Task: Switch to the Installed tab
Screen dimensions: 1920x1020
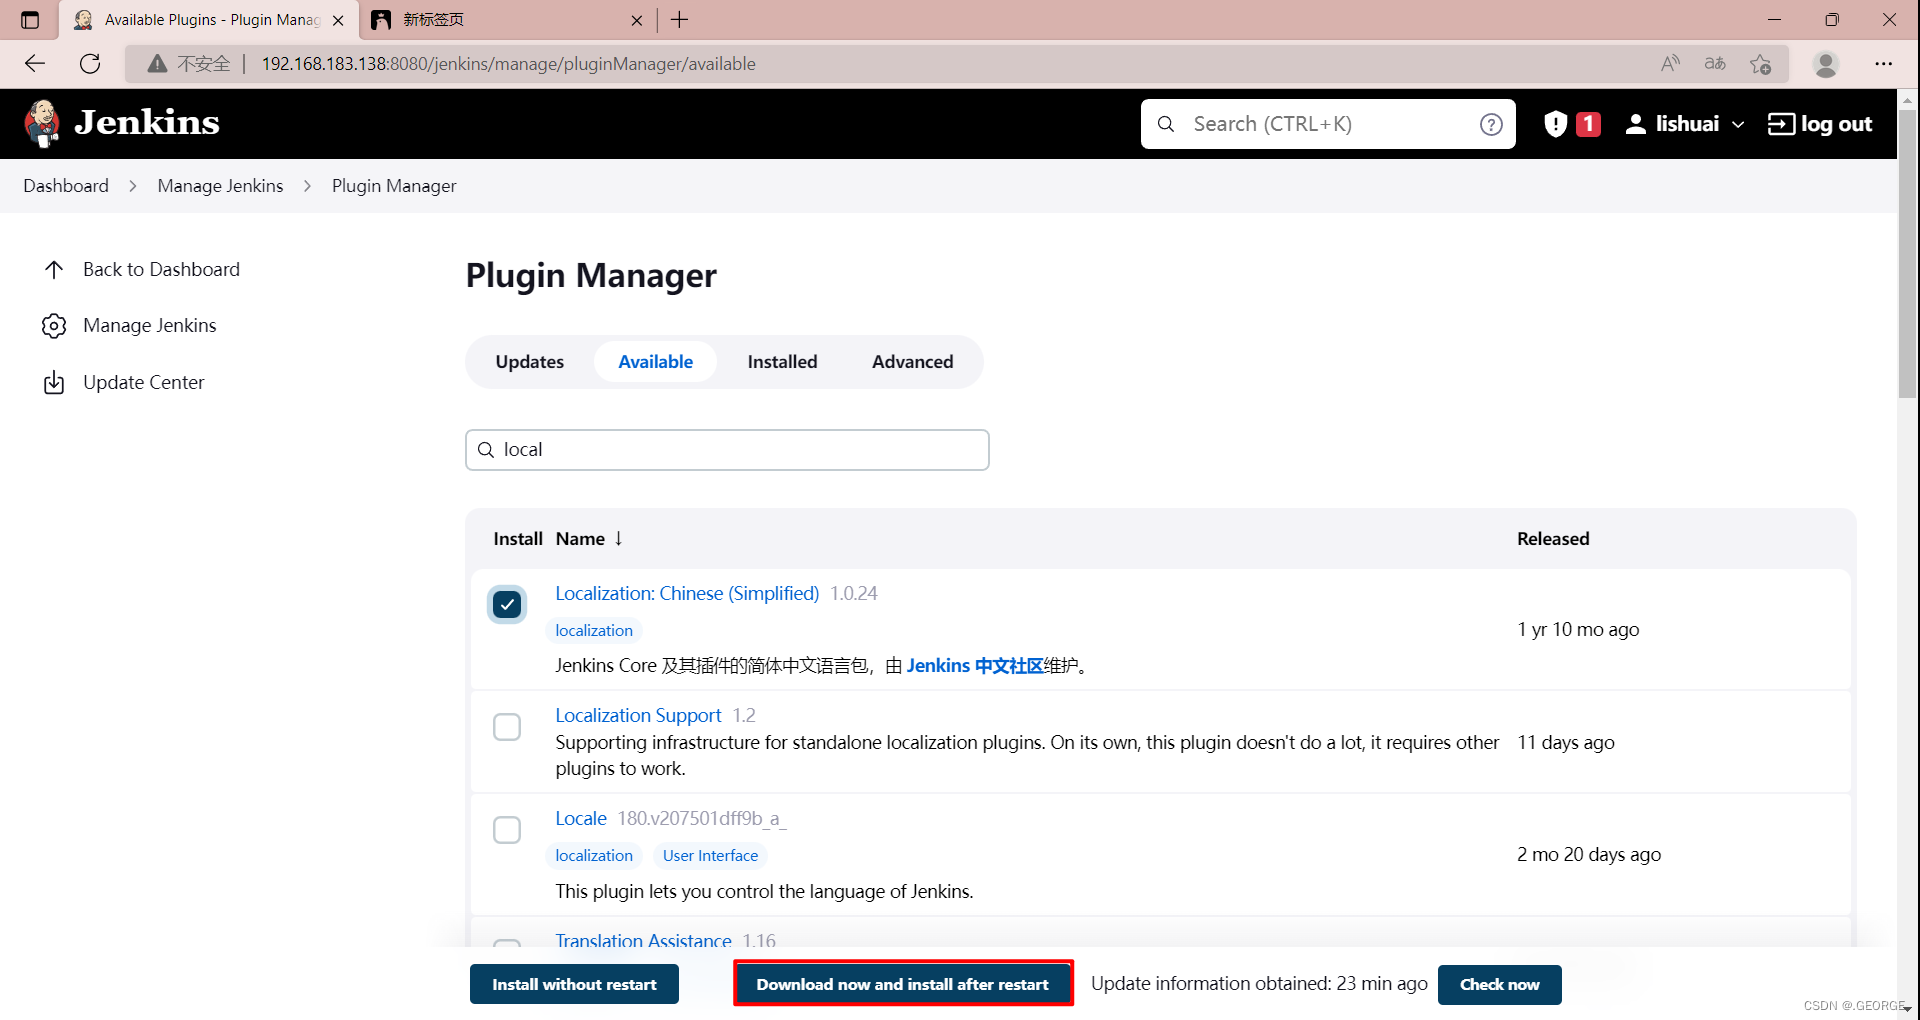Action: coord(783,362)
